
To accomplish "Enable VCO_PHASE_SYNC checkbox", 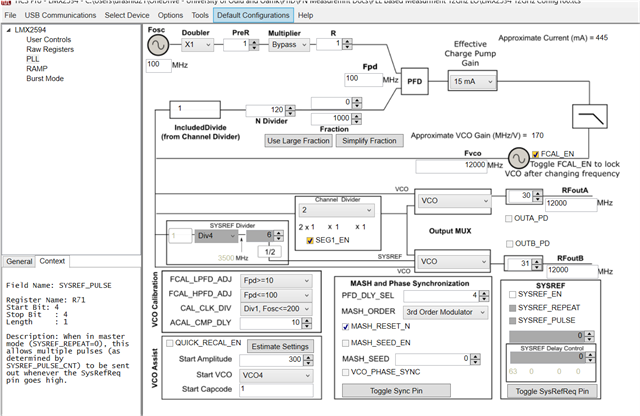I will (345, 372).
